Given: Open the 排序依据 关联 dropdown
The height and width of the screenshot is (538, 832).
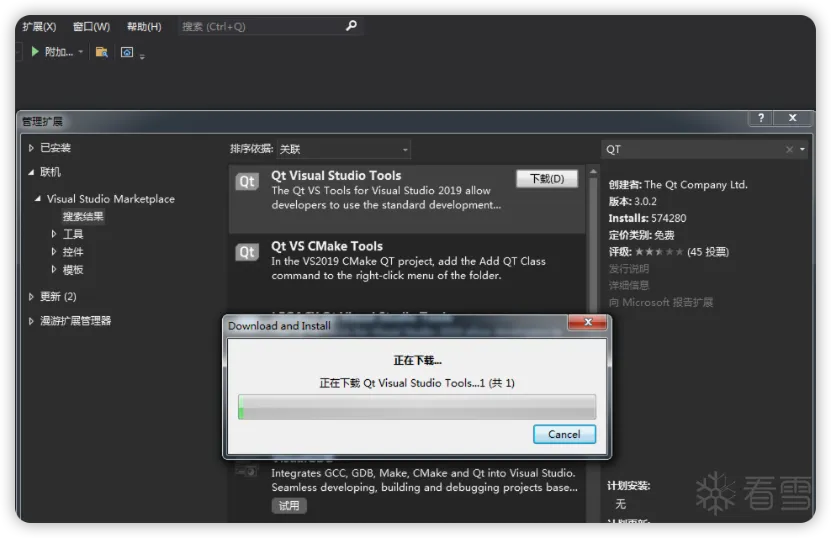Looking at the screenshot, I should pyautogui.click(x=343, y=149).
